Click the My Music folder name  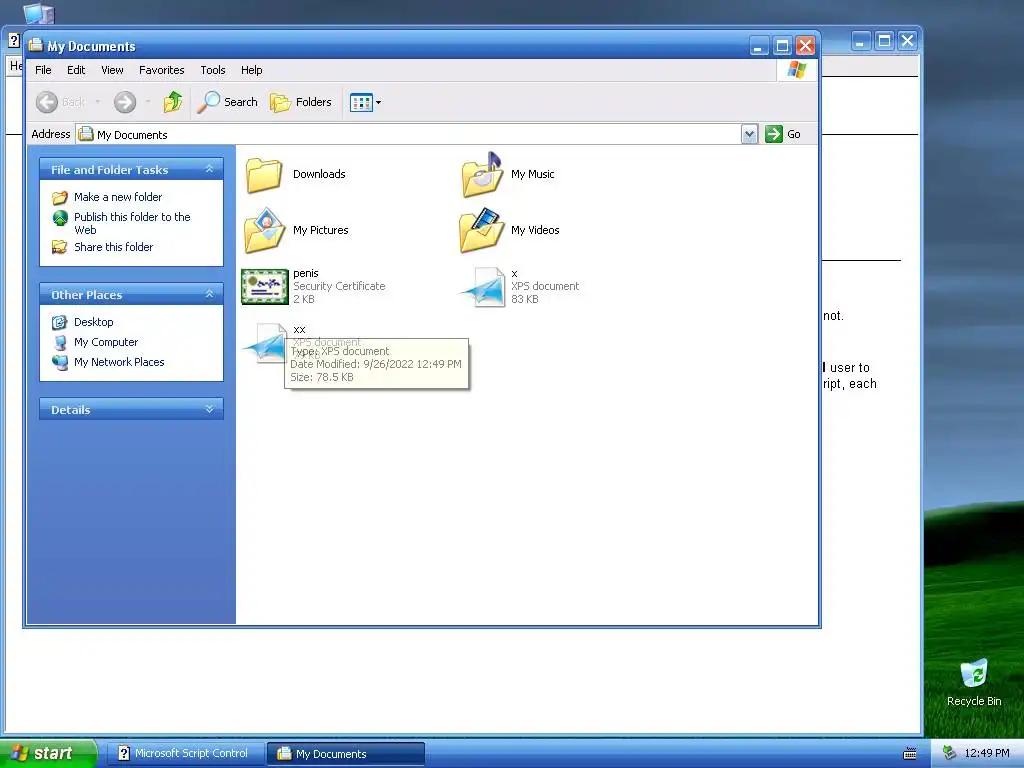[533, 174]
